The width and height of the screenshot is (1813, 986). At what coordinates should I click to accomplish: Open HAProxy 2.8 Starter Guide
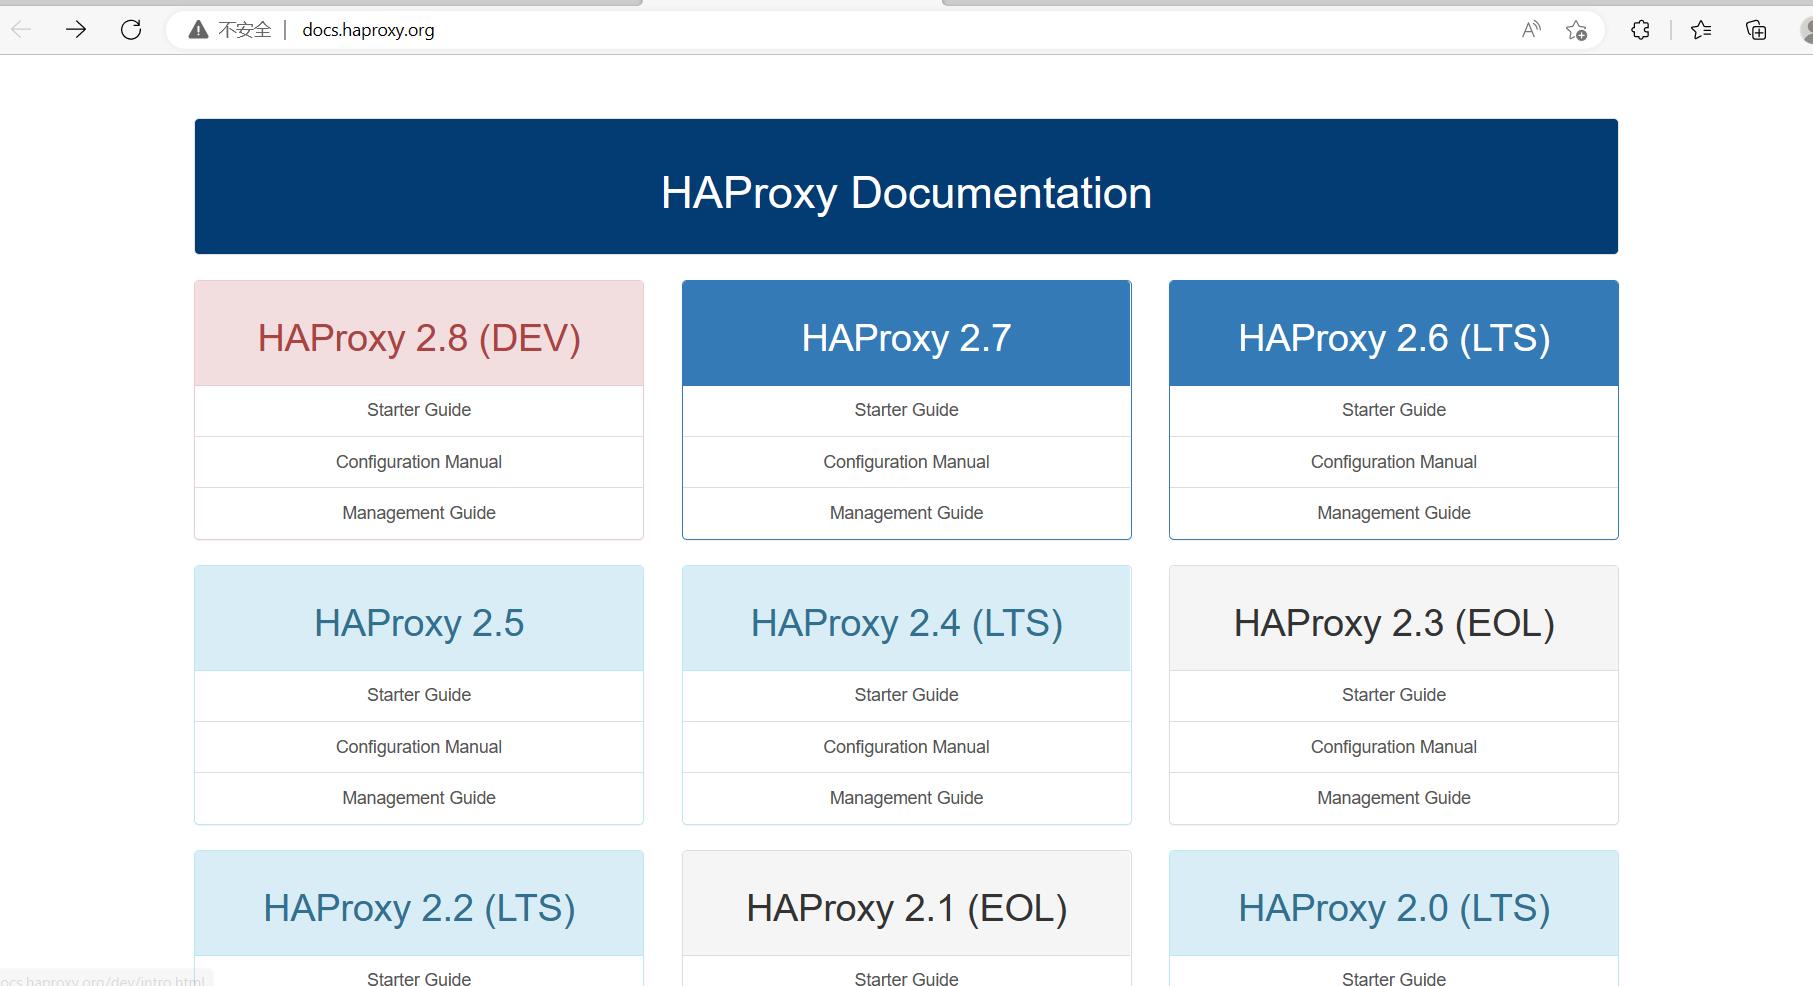[x=419, y=410]
